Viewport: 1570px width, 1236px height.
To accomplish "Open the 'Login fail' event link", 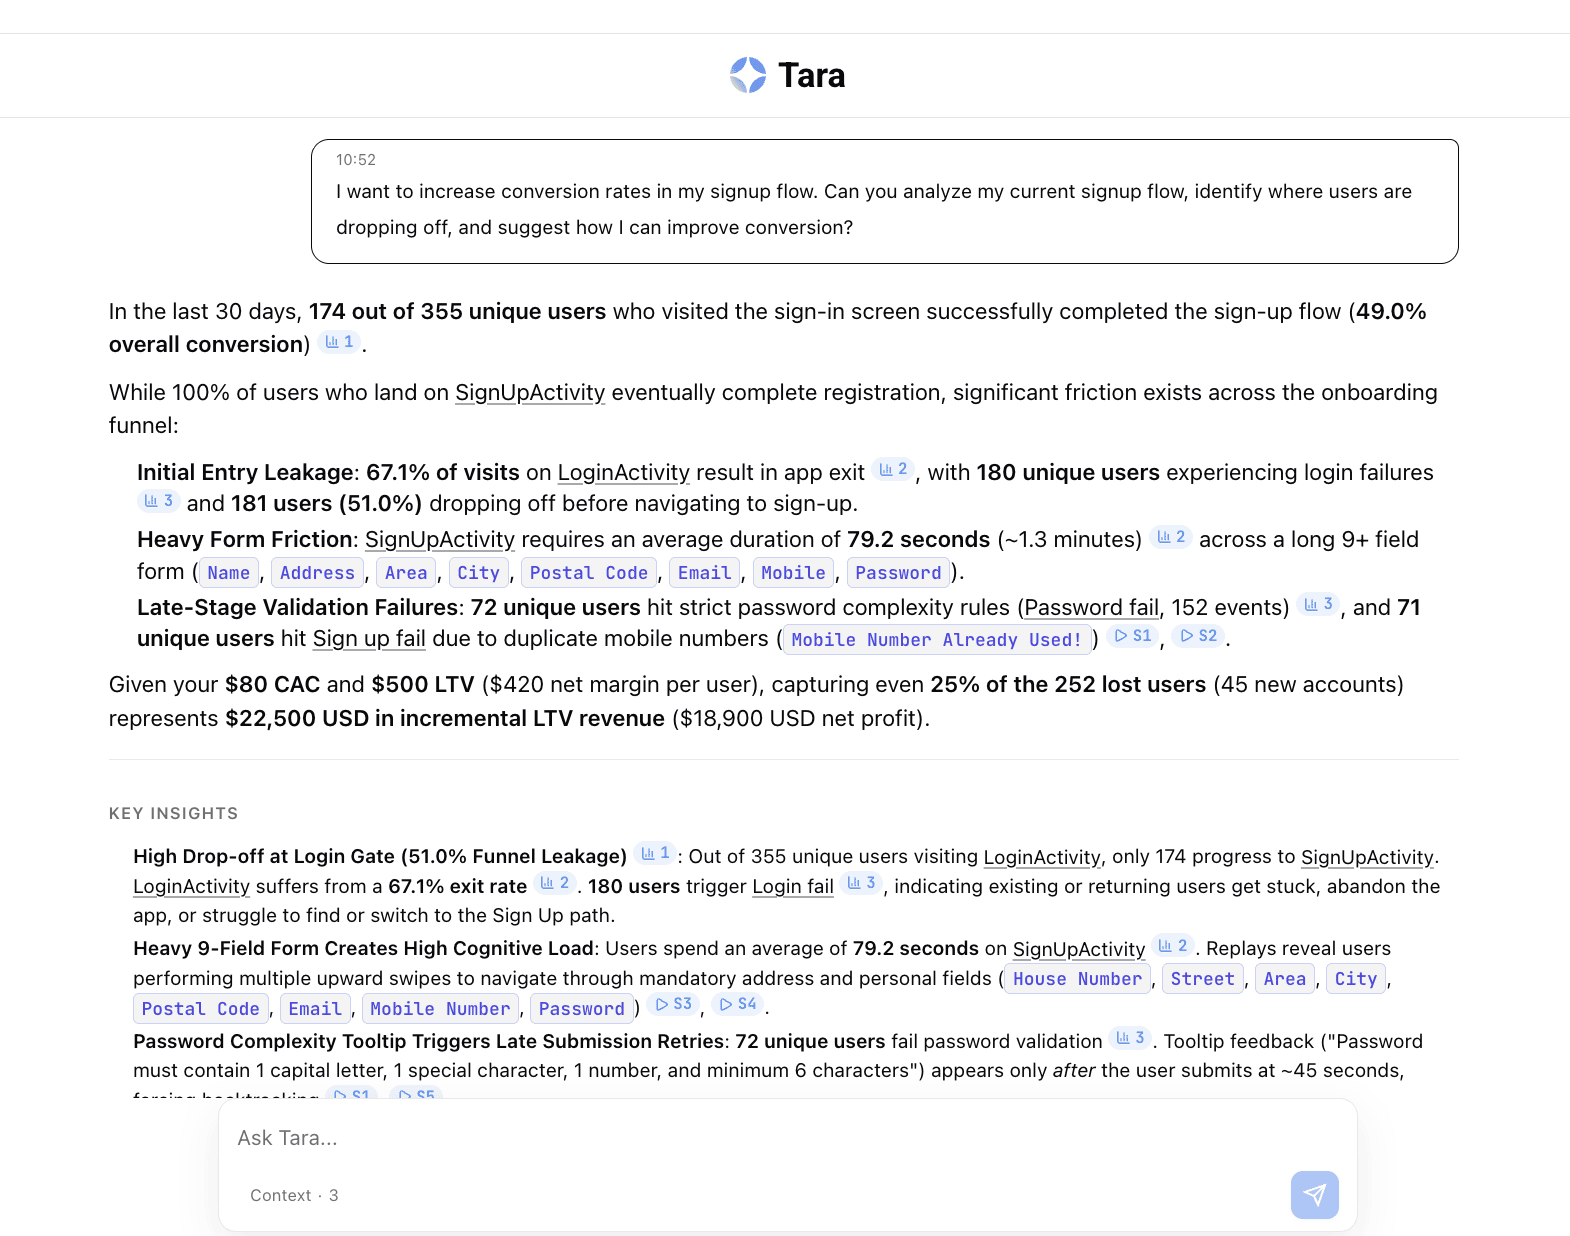I will click(793, 887).
